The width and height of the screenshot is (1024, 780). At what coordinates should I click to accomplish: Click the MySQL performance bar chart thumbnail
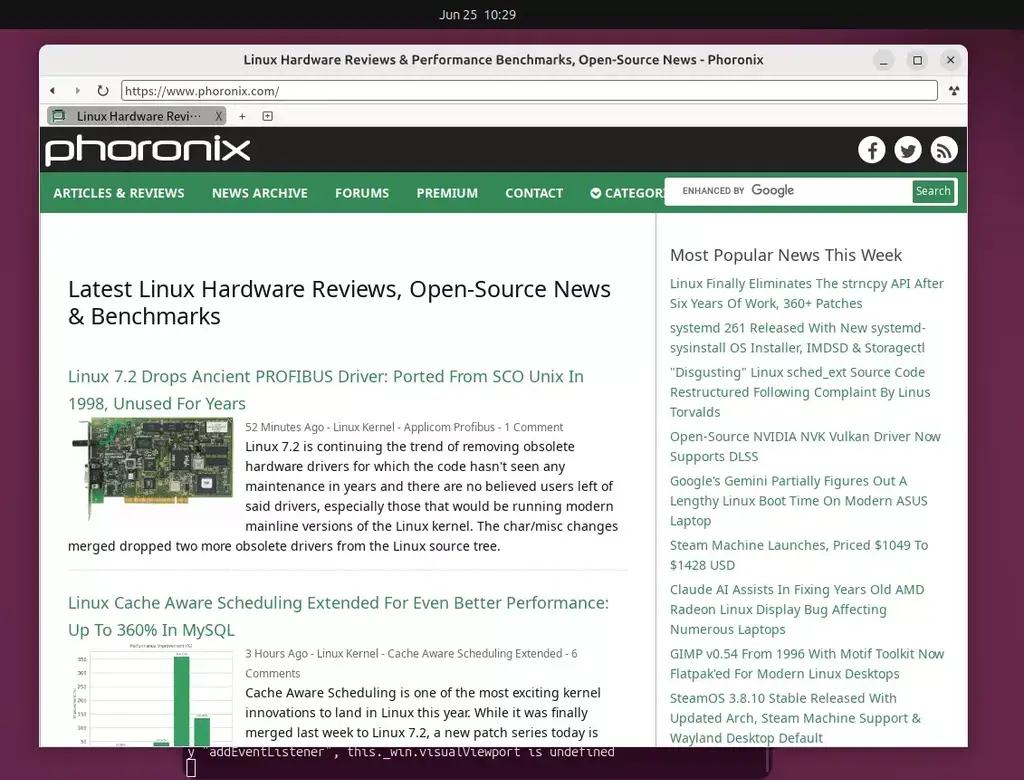coord(152,694)
